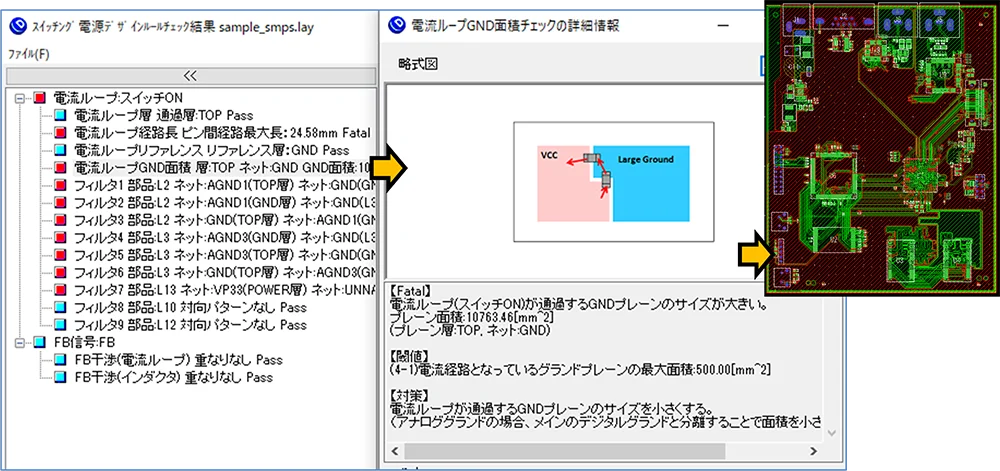The height and width of the screenshot is (471, 1000).
Task: Click red fatal icon of 電流ループ経路長 item
Action: coord(60,133)
